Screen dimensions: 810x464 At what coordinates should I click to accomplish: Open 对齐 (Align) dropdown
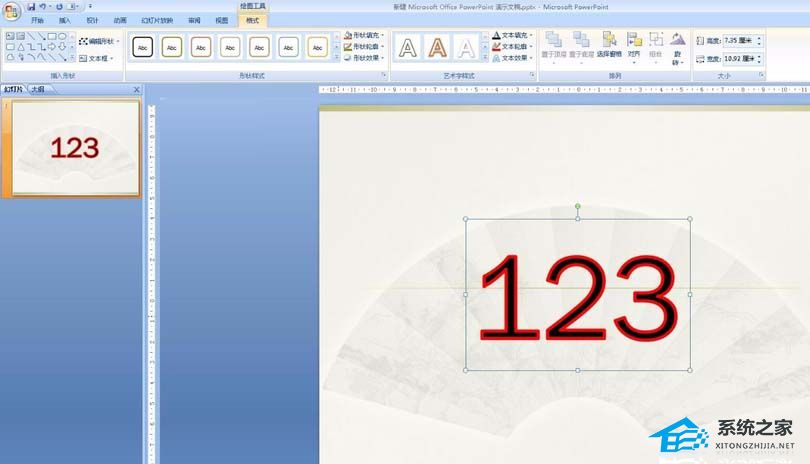[x=634, y=48]
